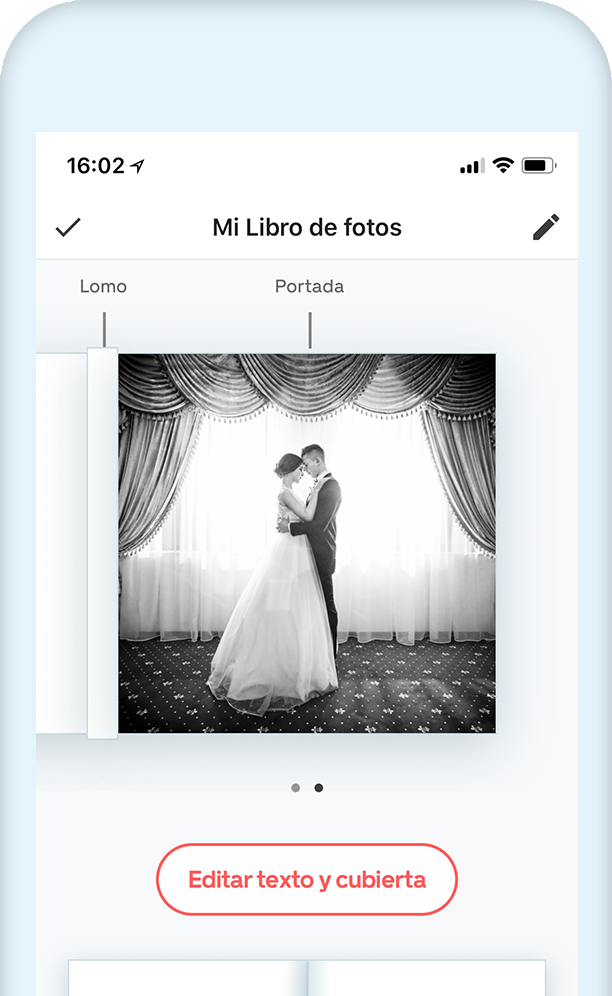
Task: Select the back cover panel at left
Action: (x=62, y=543)
